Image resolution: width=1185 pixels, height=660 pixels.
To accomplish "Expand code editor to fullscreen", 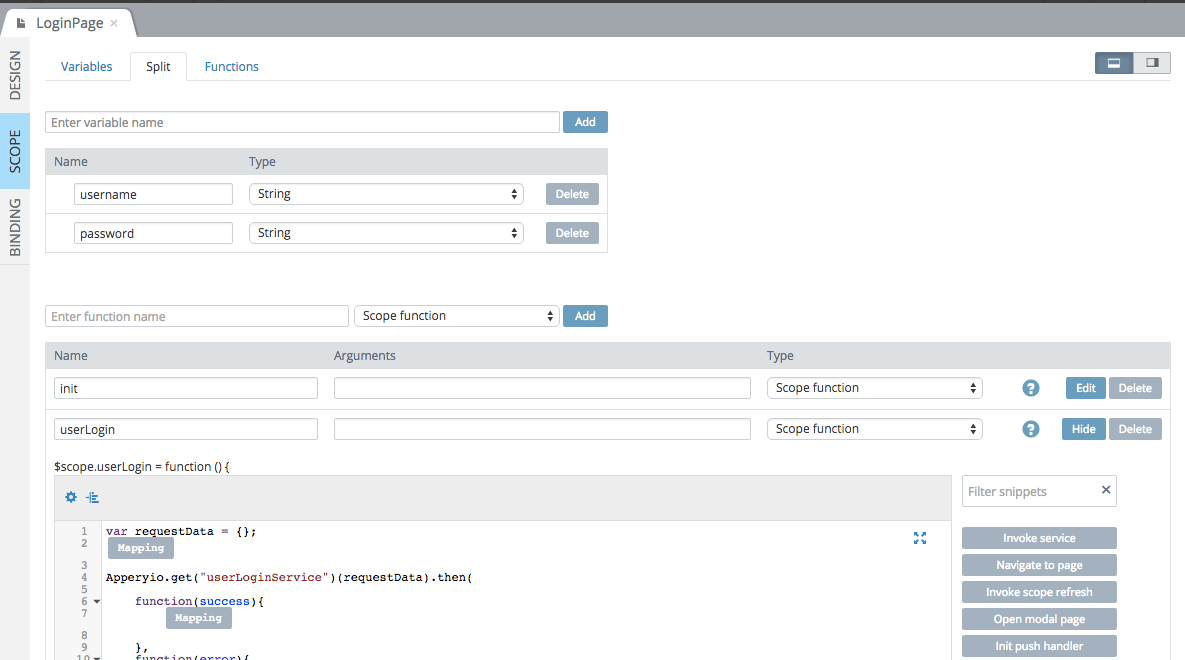I will pos(920,538).
